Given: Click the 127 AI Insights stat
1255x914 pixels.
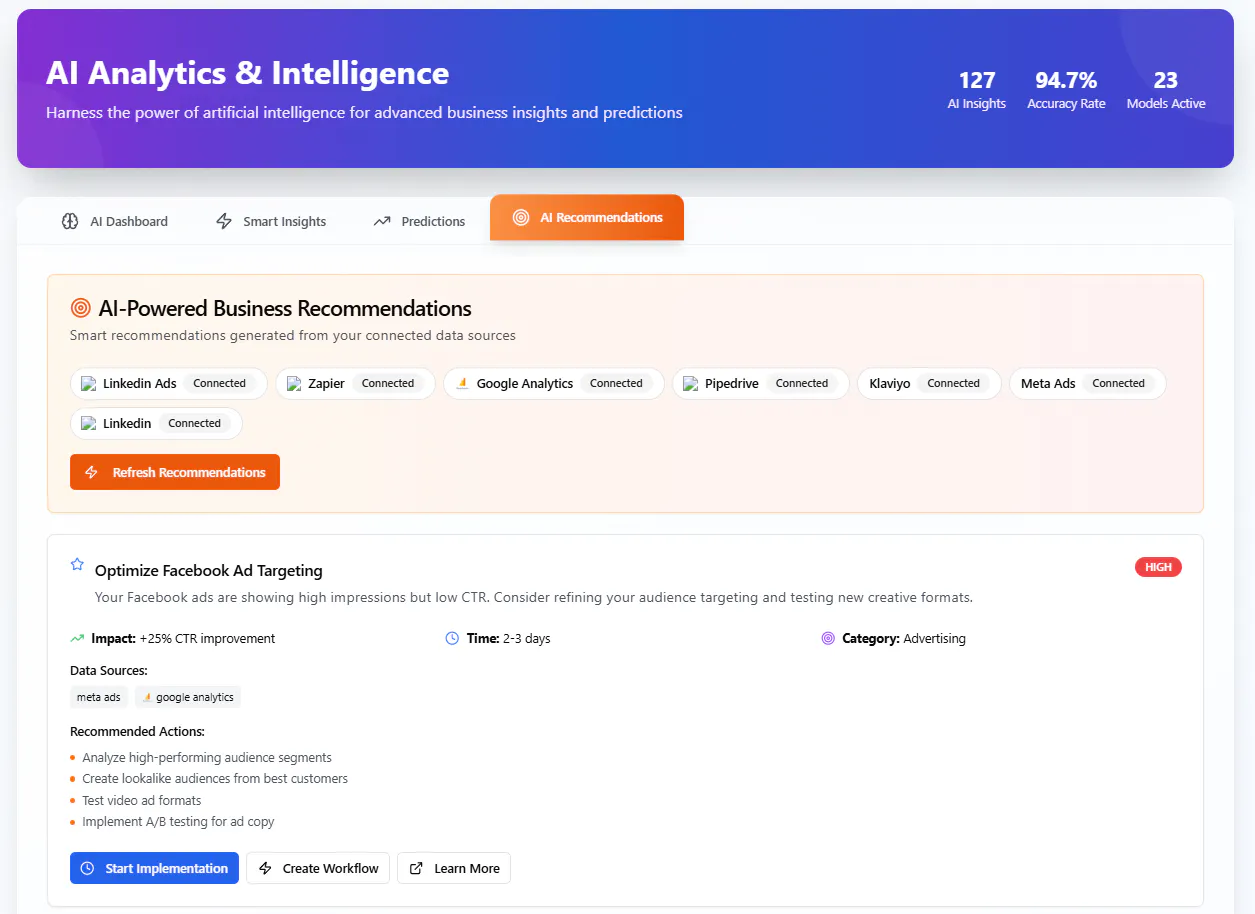Looking at the screenshot, I should (x=977, y=89).
